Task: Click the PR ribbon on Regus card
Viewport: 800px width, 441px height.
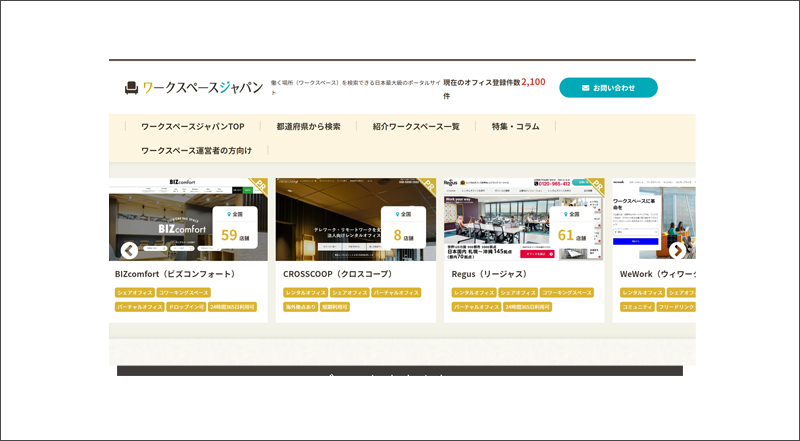Action: point(595,186)
